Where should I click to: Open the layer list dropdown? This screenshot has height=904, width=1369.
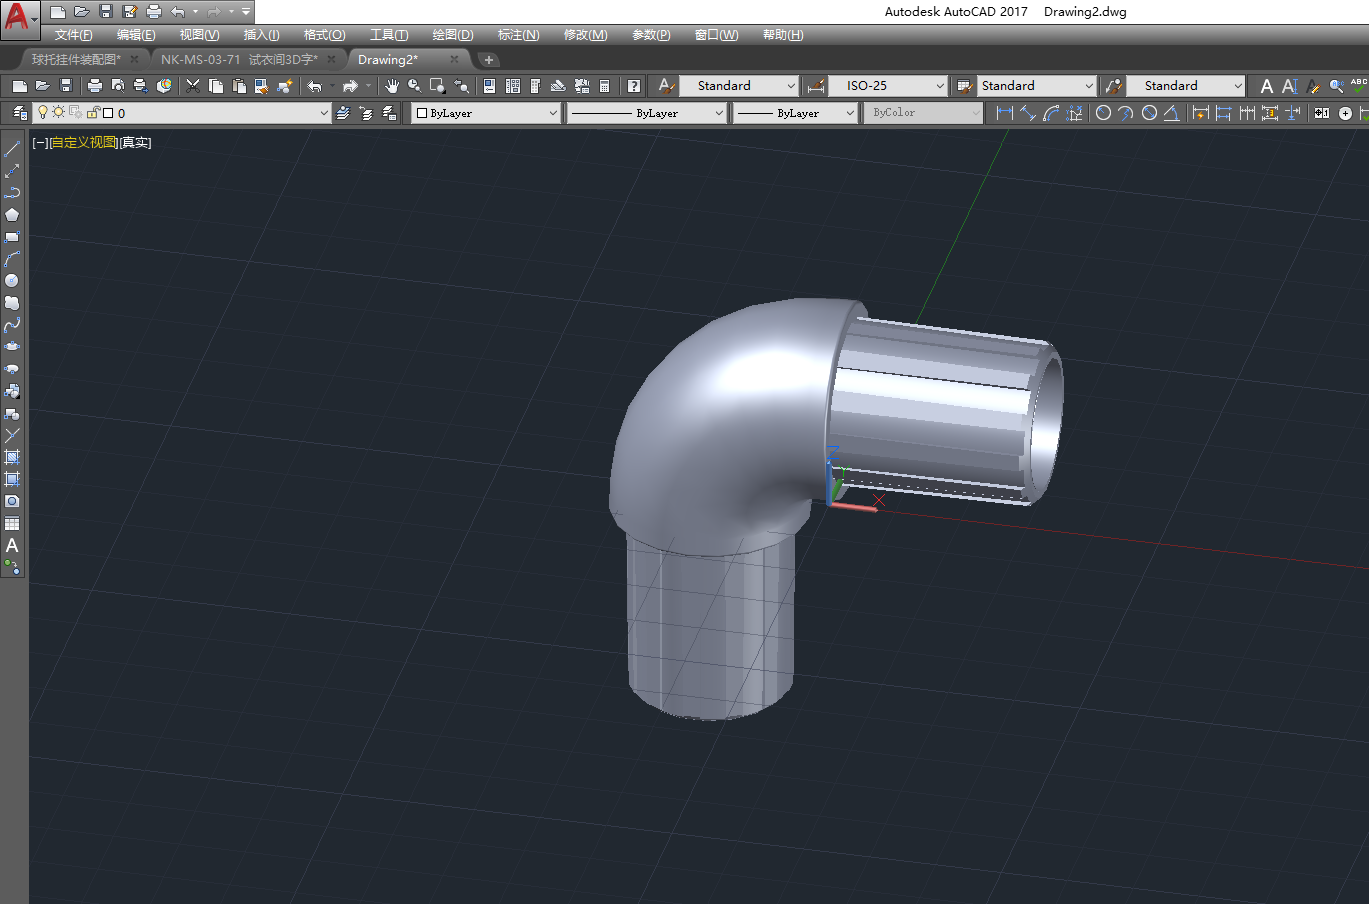click(x=324, y=113)
